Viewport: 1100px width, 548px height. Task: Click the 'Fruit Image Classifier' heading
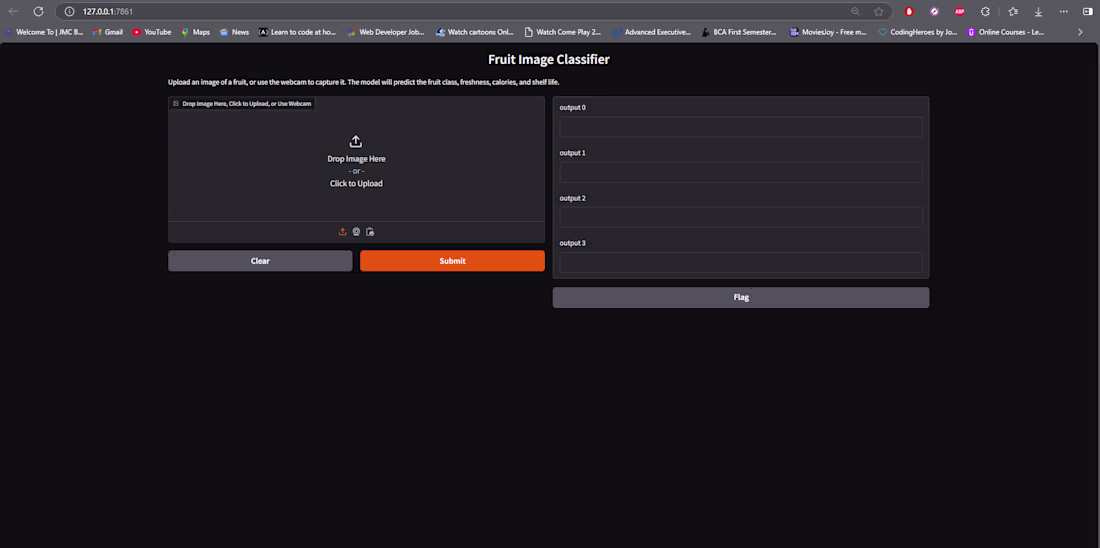[x=549, y=60]
